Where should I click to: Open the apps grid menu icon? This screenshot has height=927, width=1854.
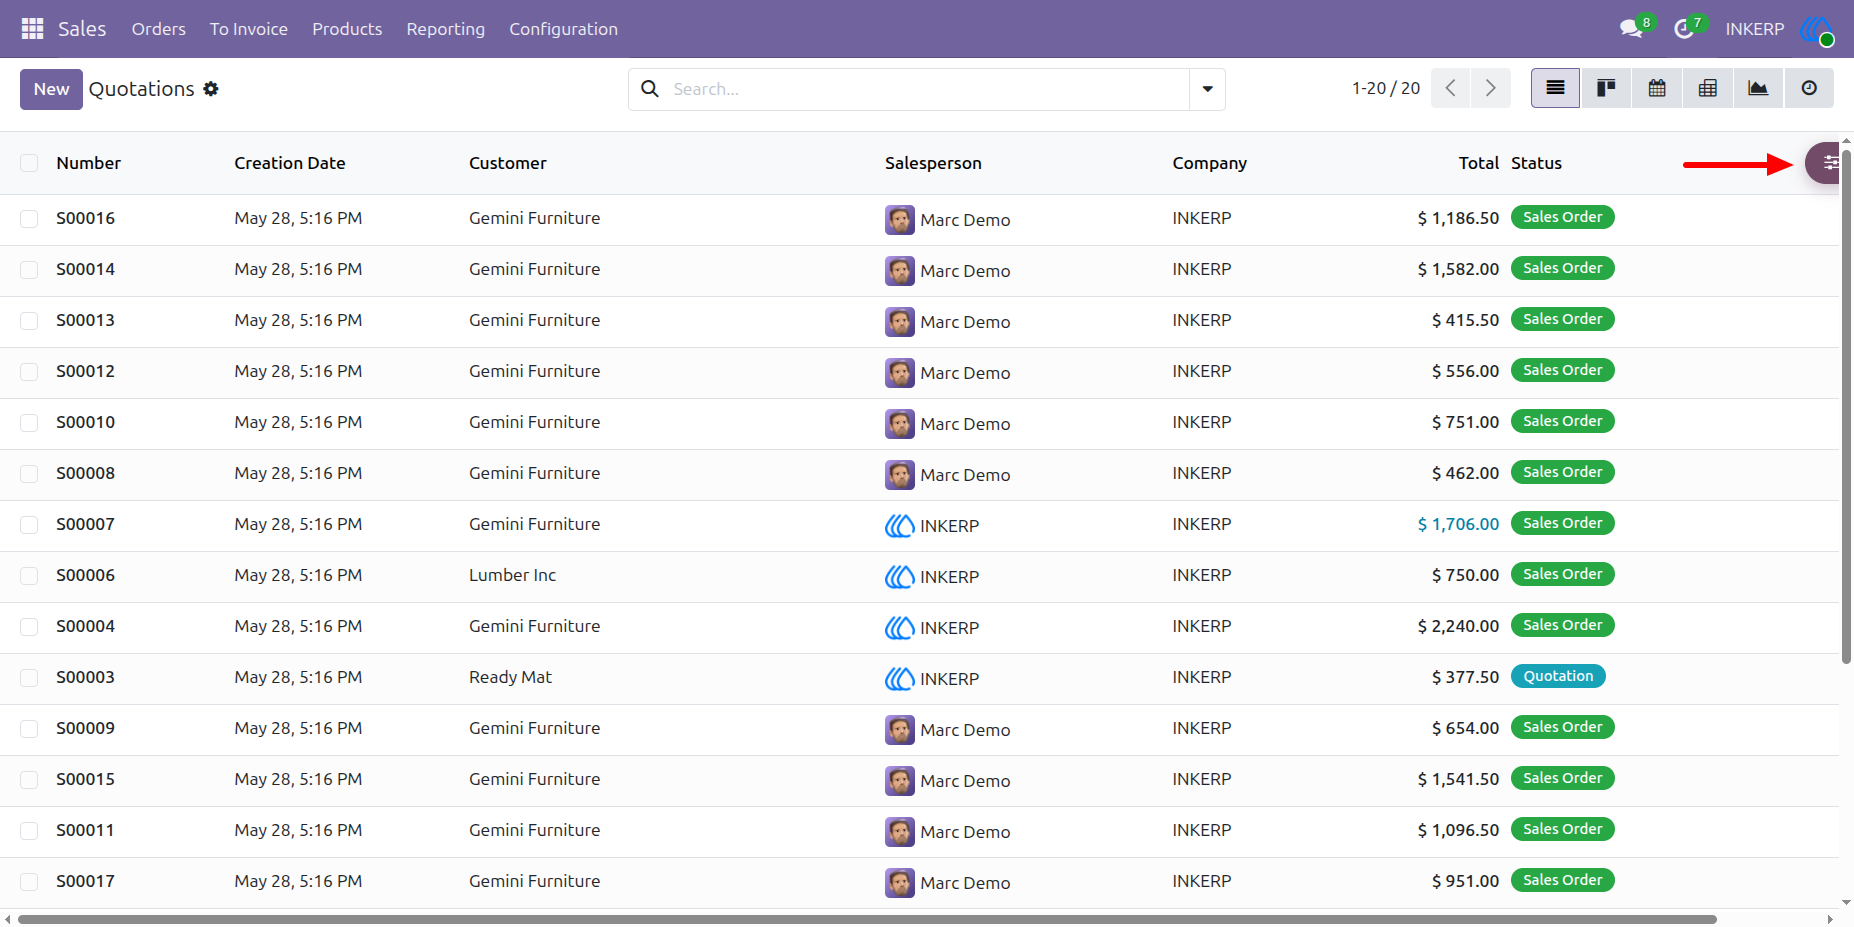(32, 29)
